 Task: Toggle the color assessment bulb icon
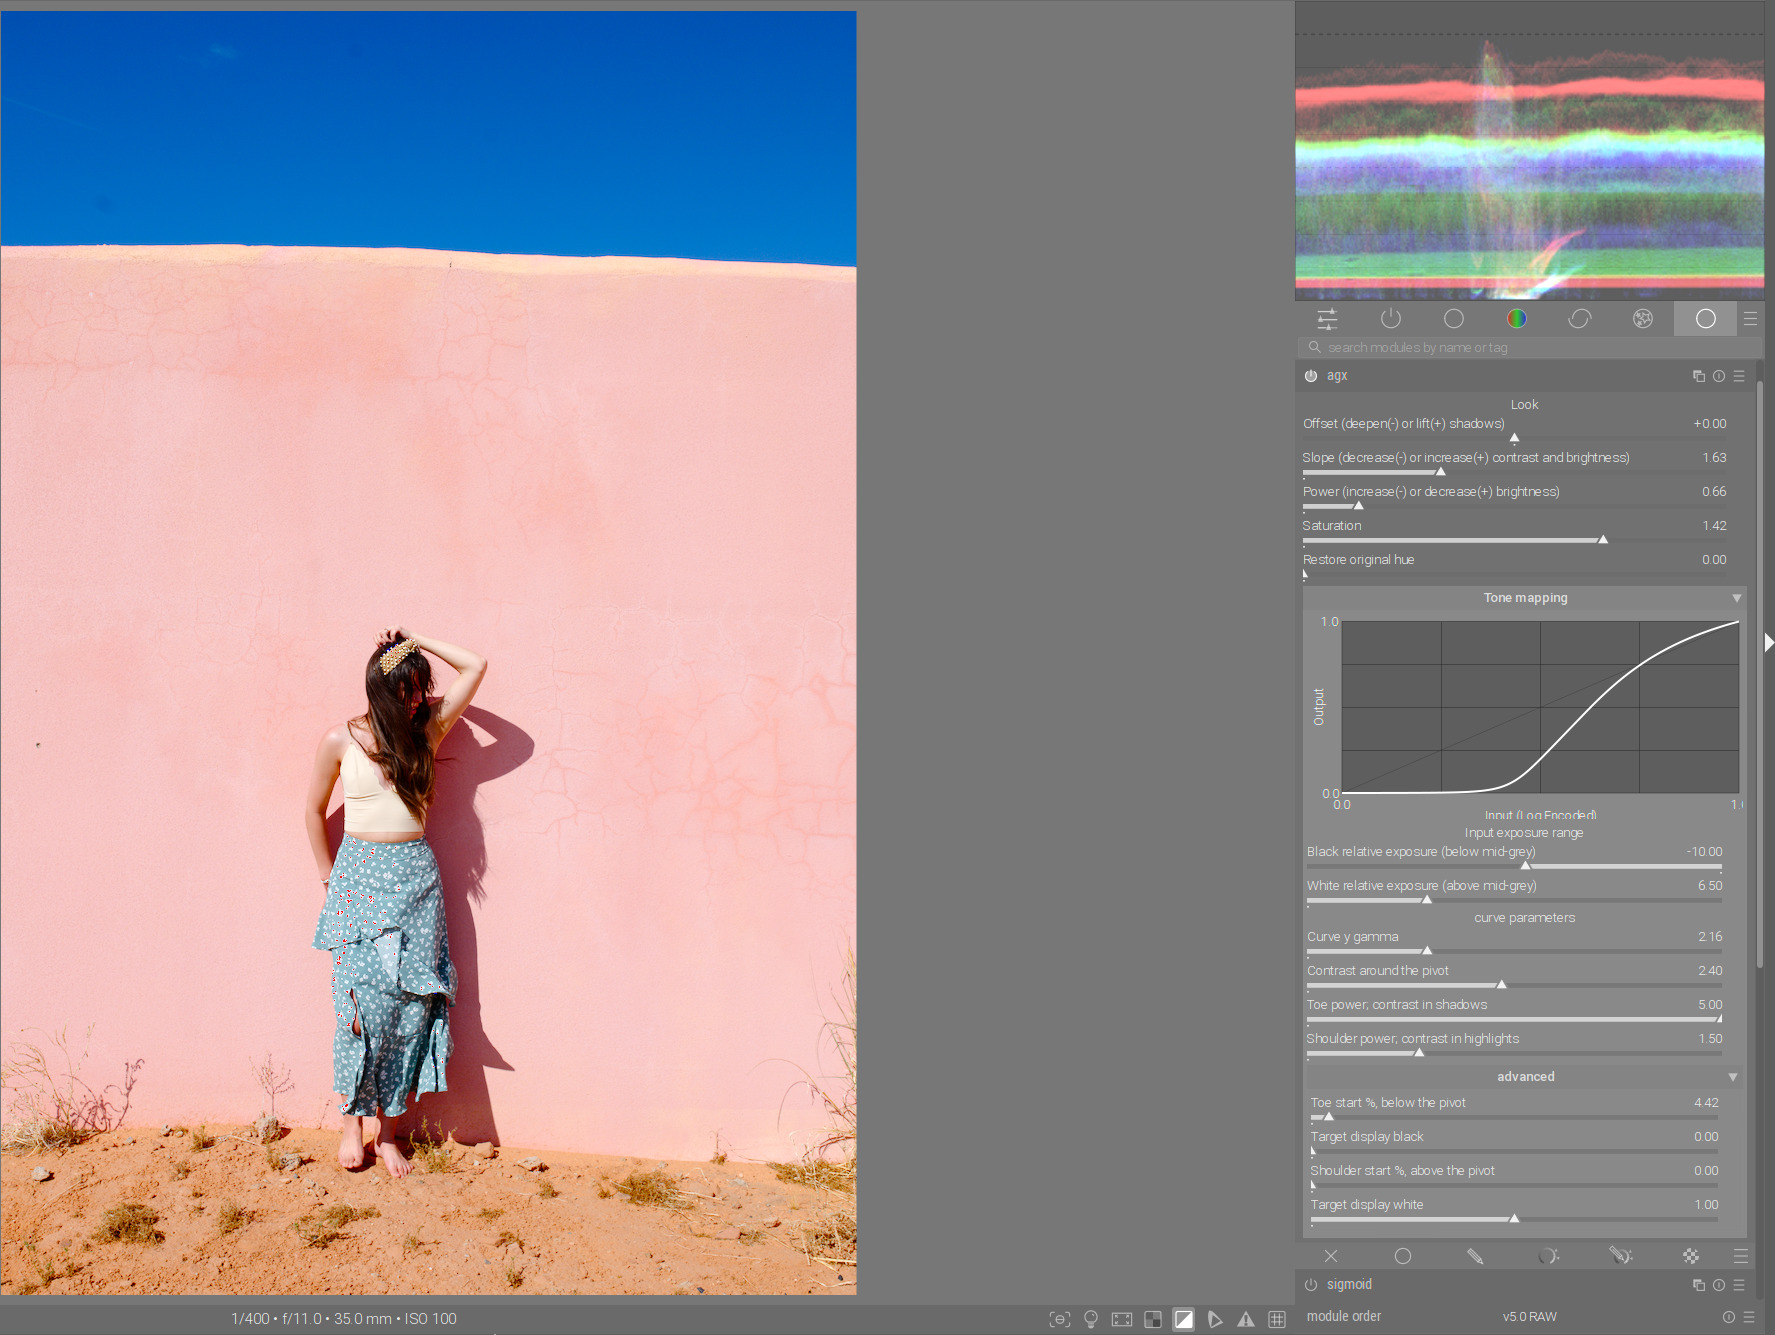click(1091, 1319)
